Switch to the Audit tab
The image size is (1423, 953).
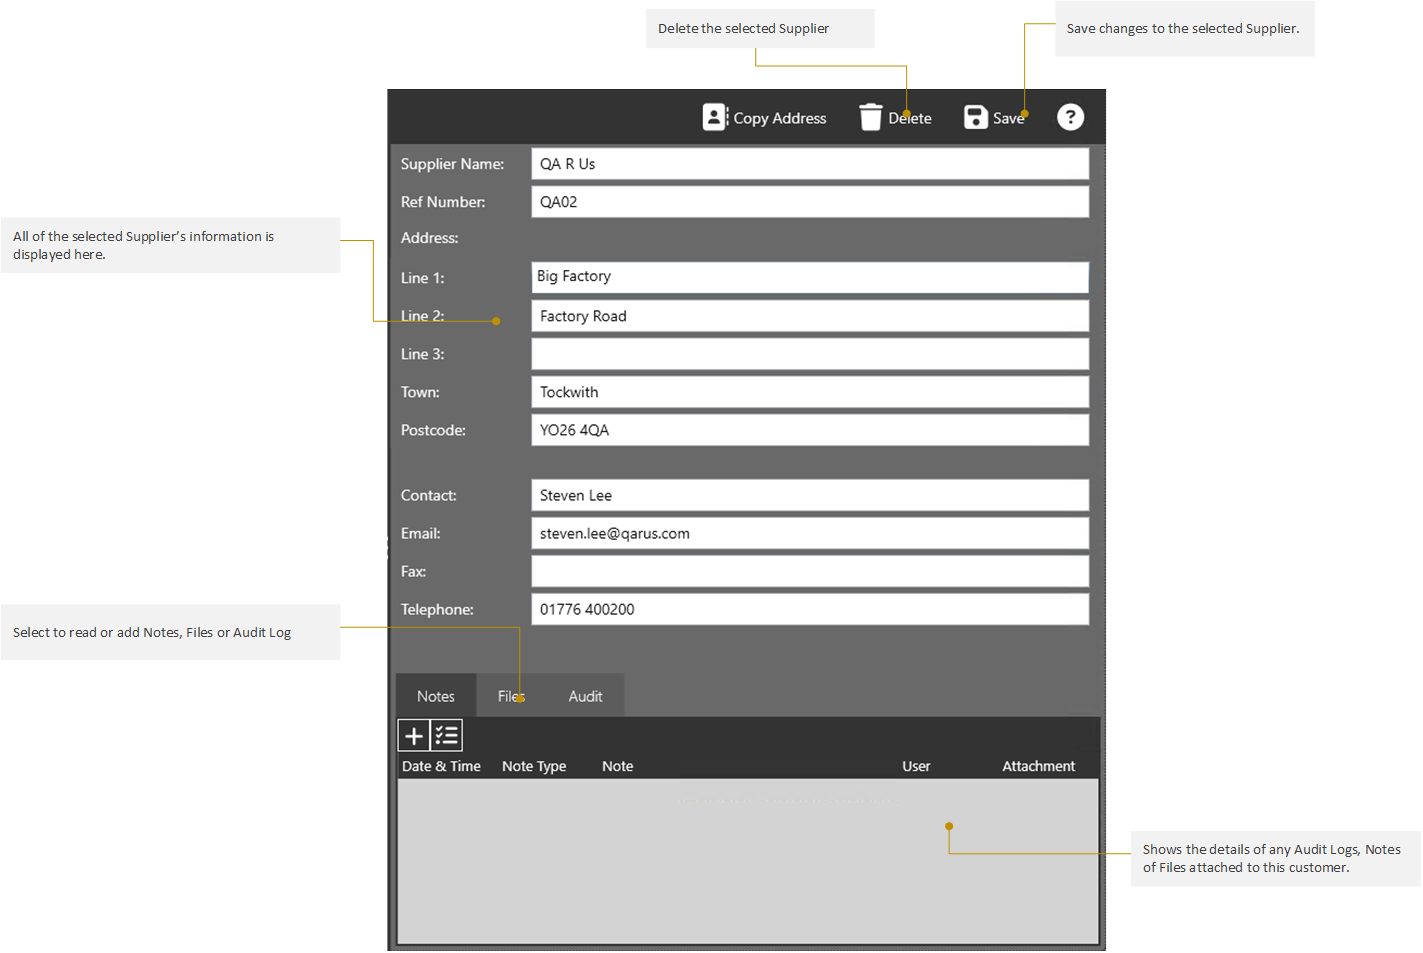(x=585, y=696)
